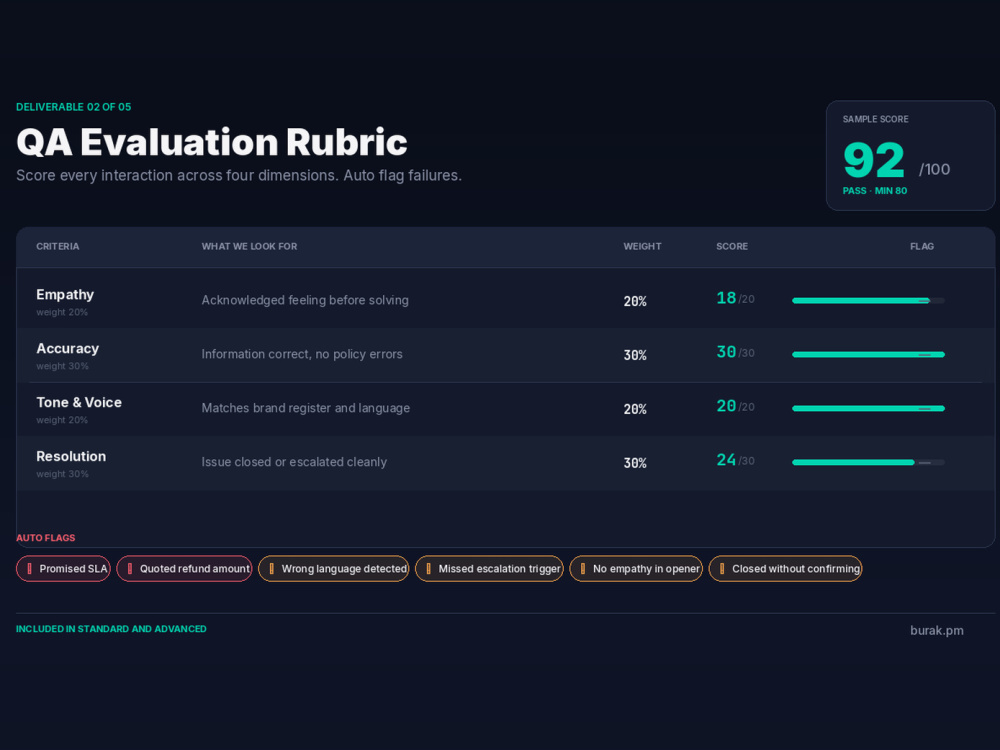
Task: Click the SAMPLE SCORE label
Action: [x=875, y=119]
